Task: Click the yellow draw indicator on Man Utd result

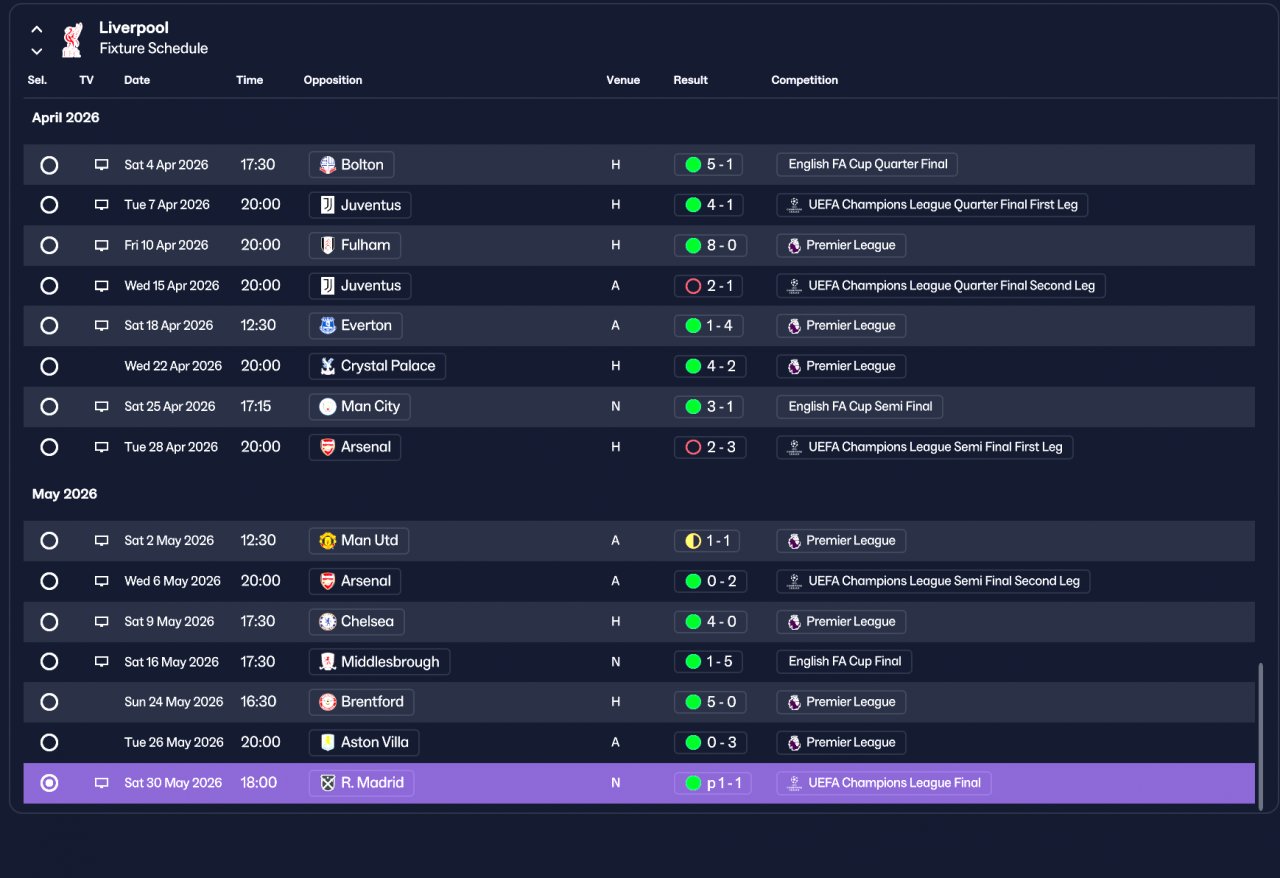Action: [693, 541]
